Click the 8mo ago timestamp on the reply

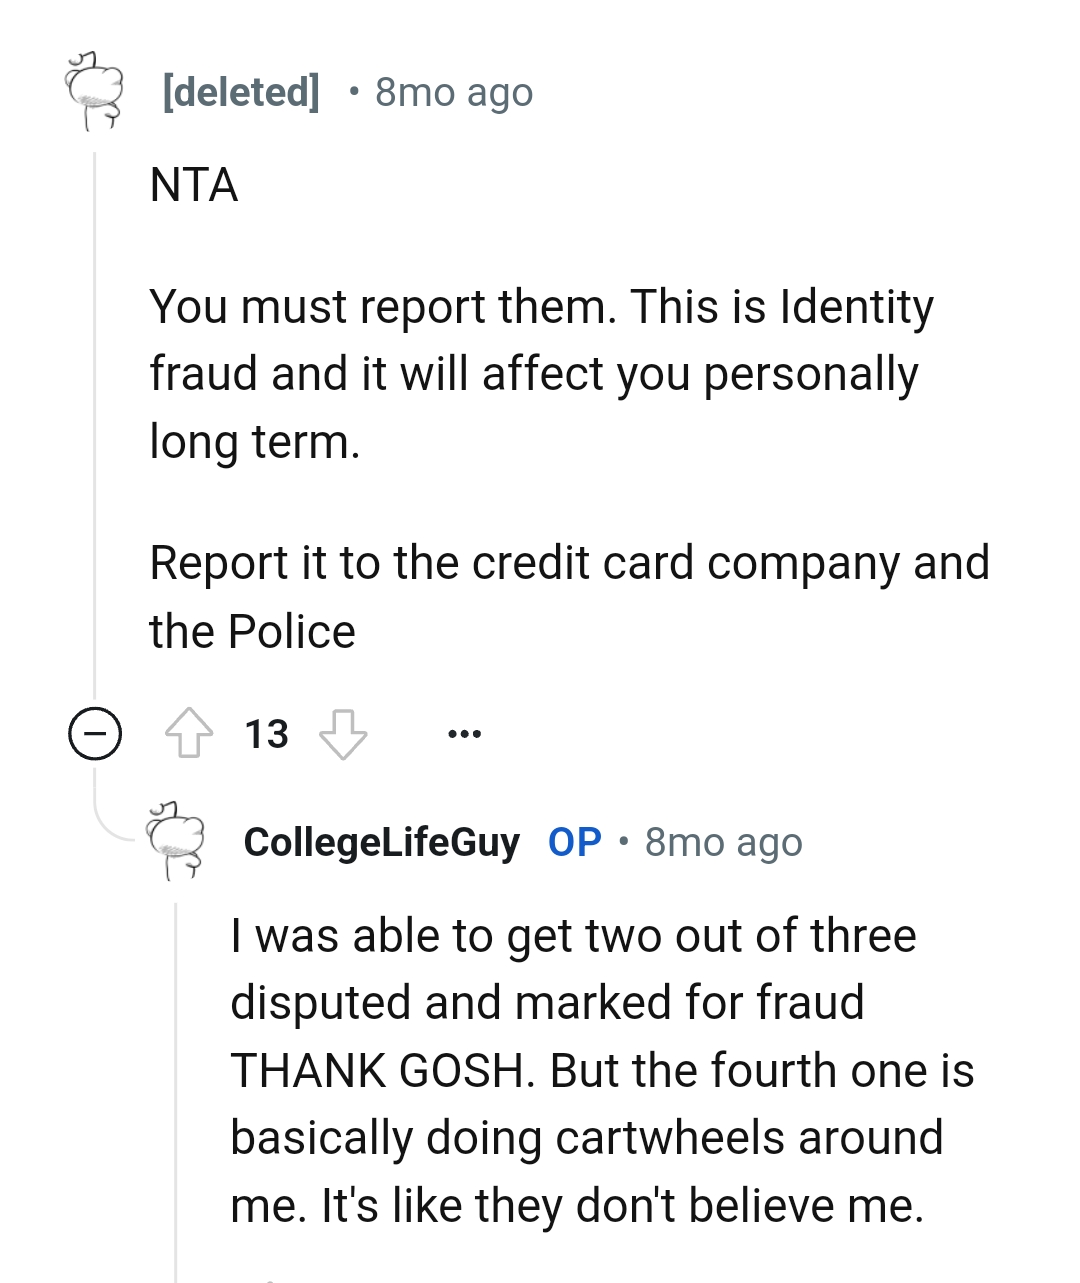pos(723,843)
